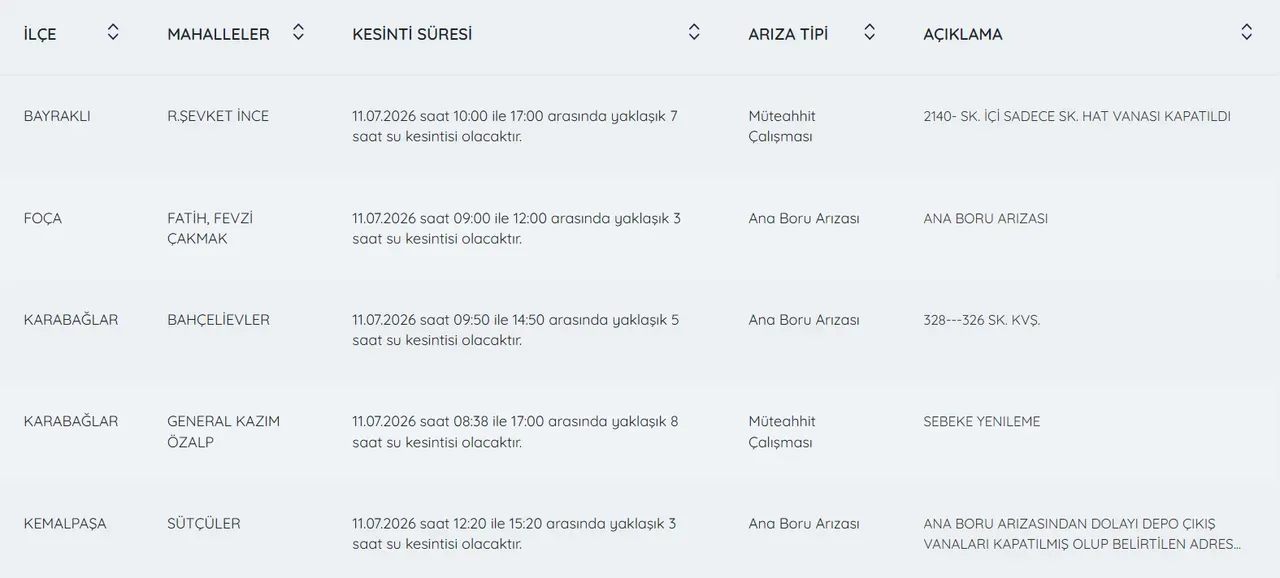Screen dimensions: 1280x578
Task: Click the MAHALLELER sort arrows icon
Action: coord(298,32)
